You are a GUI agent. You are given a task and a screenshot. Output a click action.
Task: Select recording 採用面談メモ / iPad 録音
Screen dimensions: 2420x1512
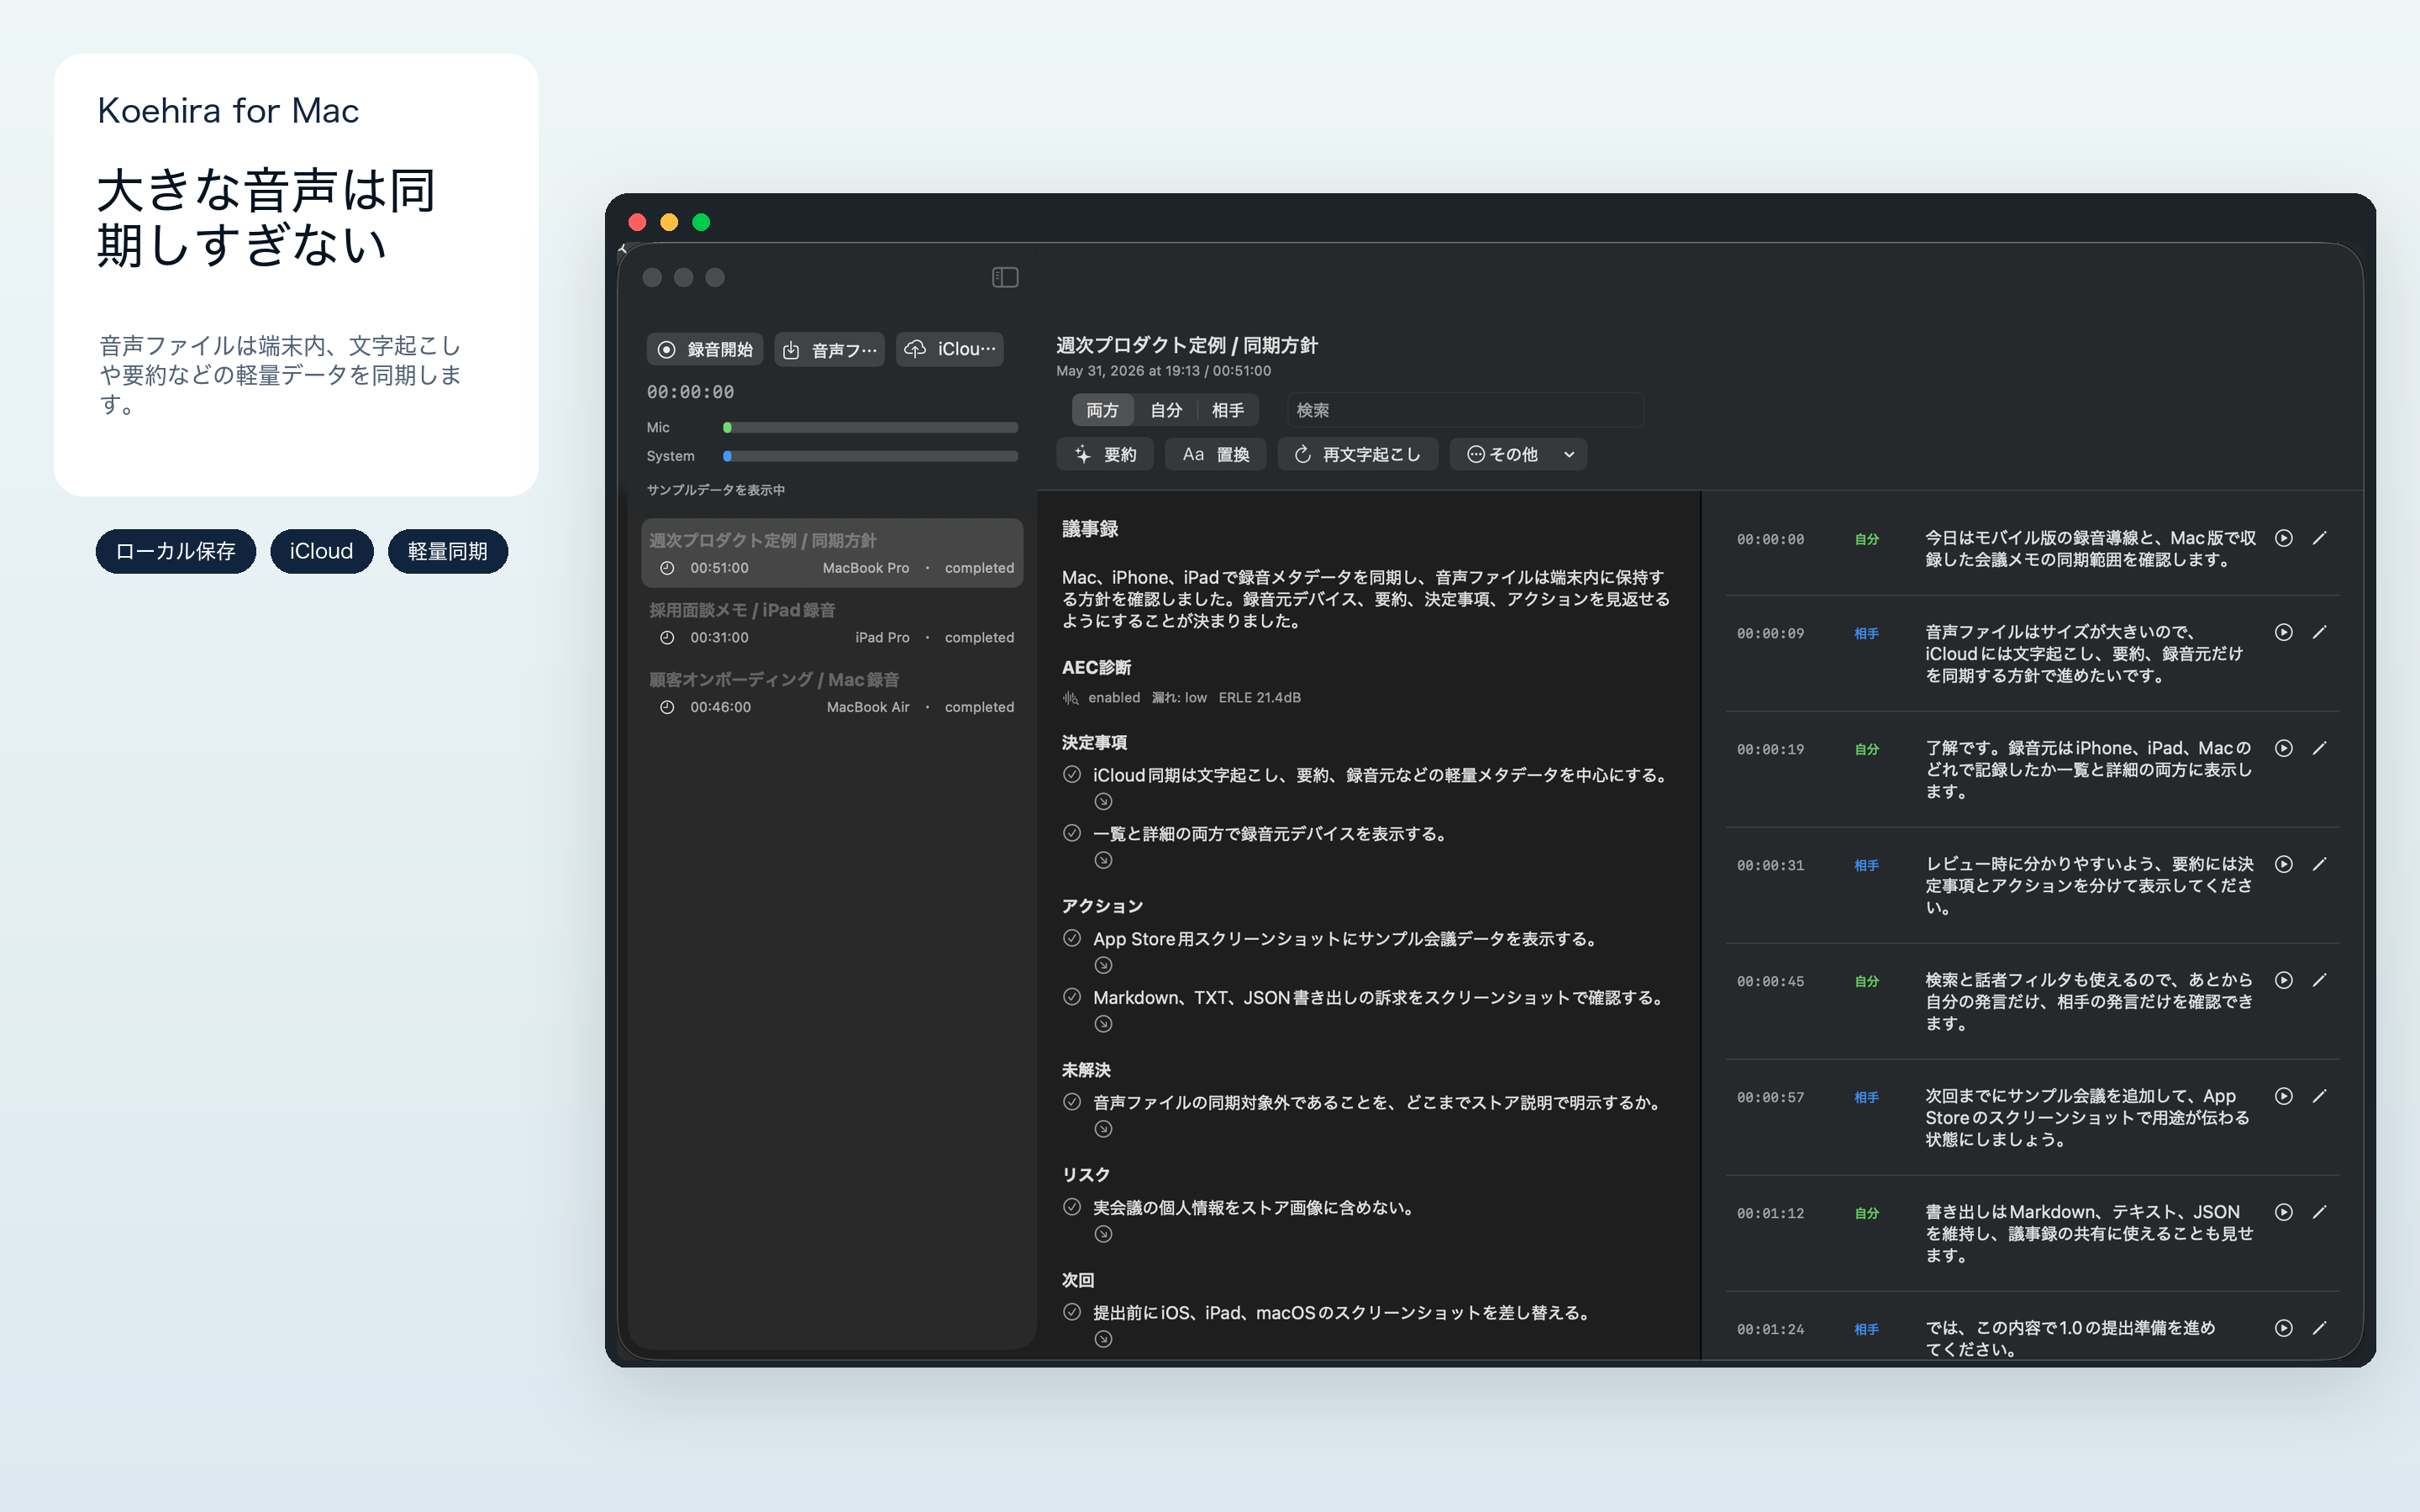click(x=832, y=623)
